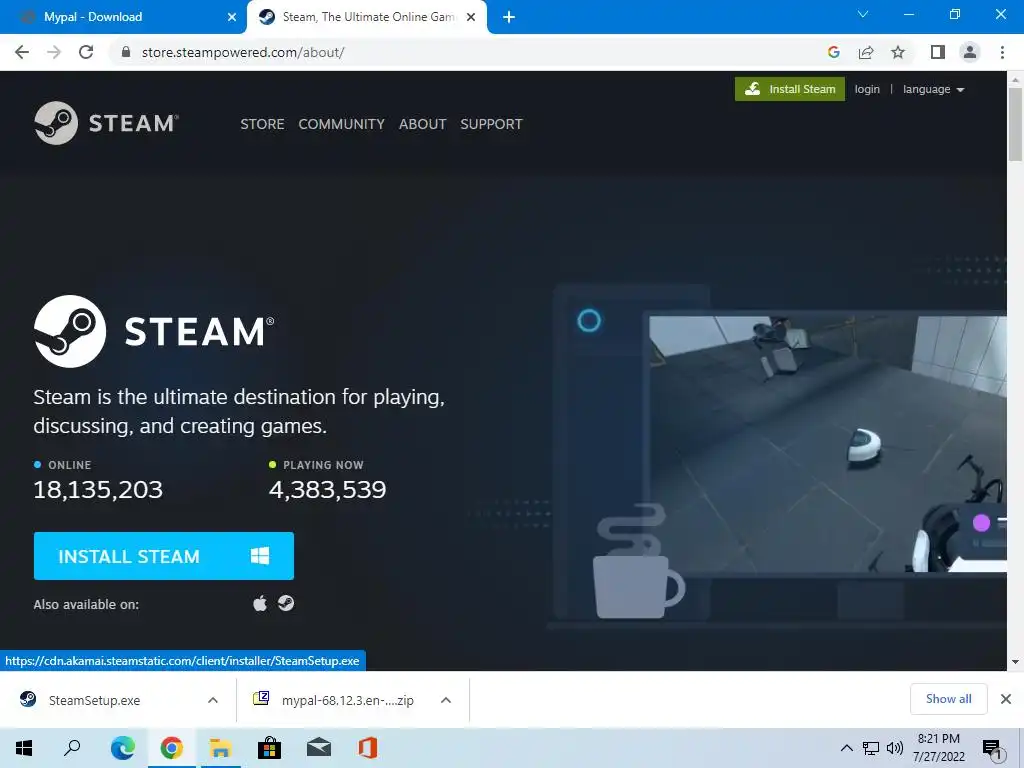Image resolution: width=1024 pixels, height=768 pixels.
Task: Click the online count 18,135,203
Action: coord(98,490)
